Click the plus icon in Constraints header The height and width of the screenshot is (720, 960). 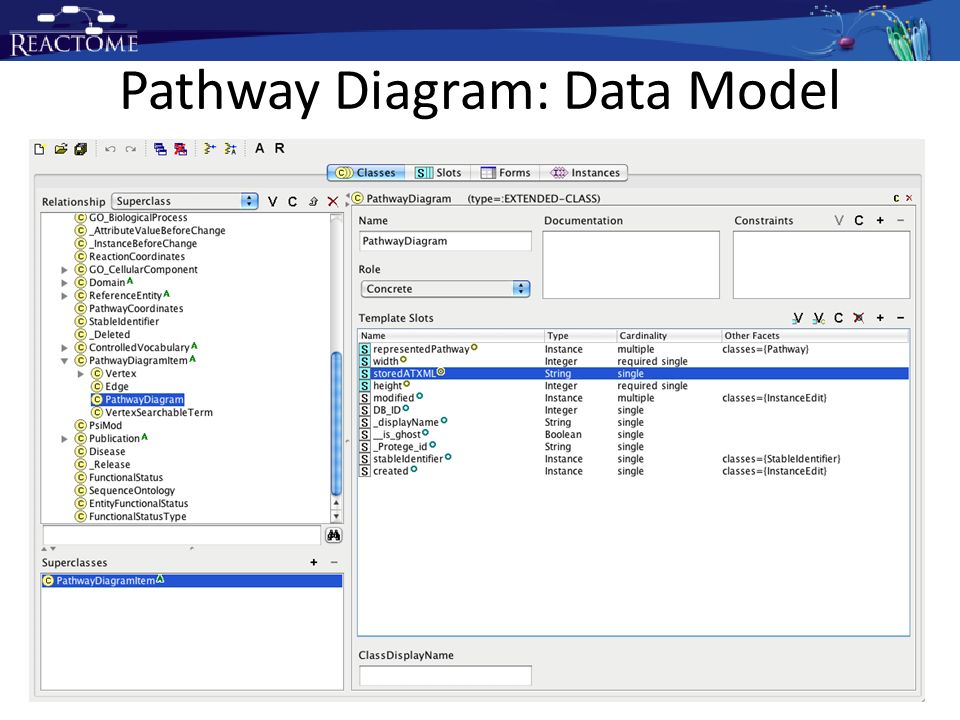880,220
